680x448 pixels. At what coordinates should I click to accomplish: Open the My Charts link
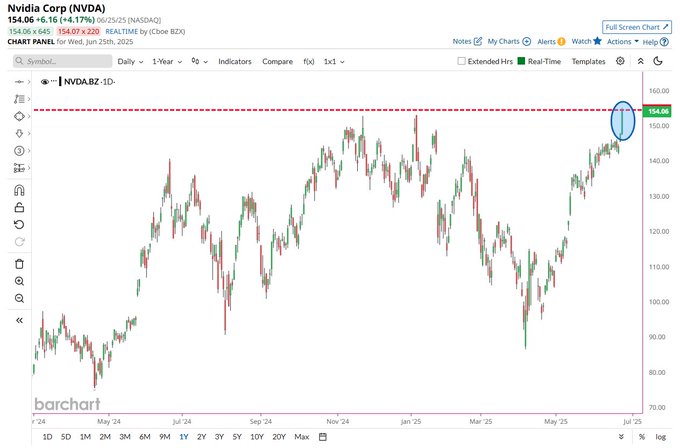click(x=509, y=41)
